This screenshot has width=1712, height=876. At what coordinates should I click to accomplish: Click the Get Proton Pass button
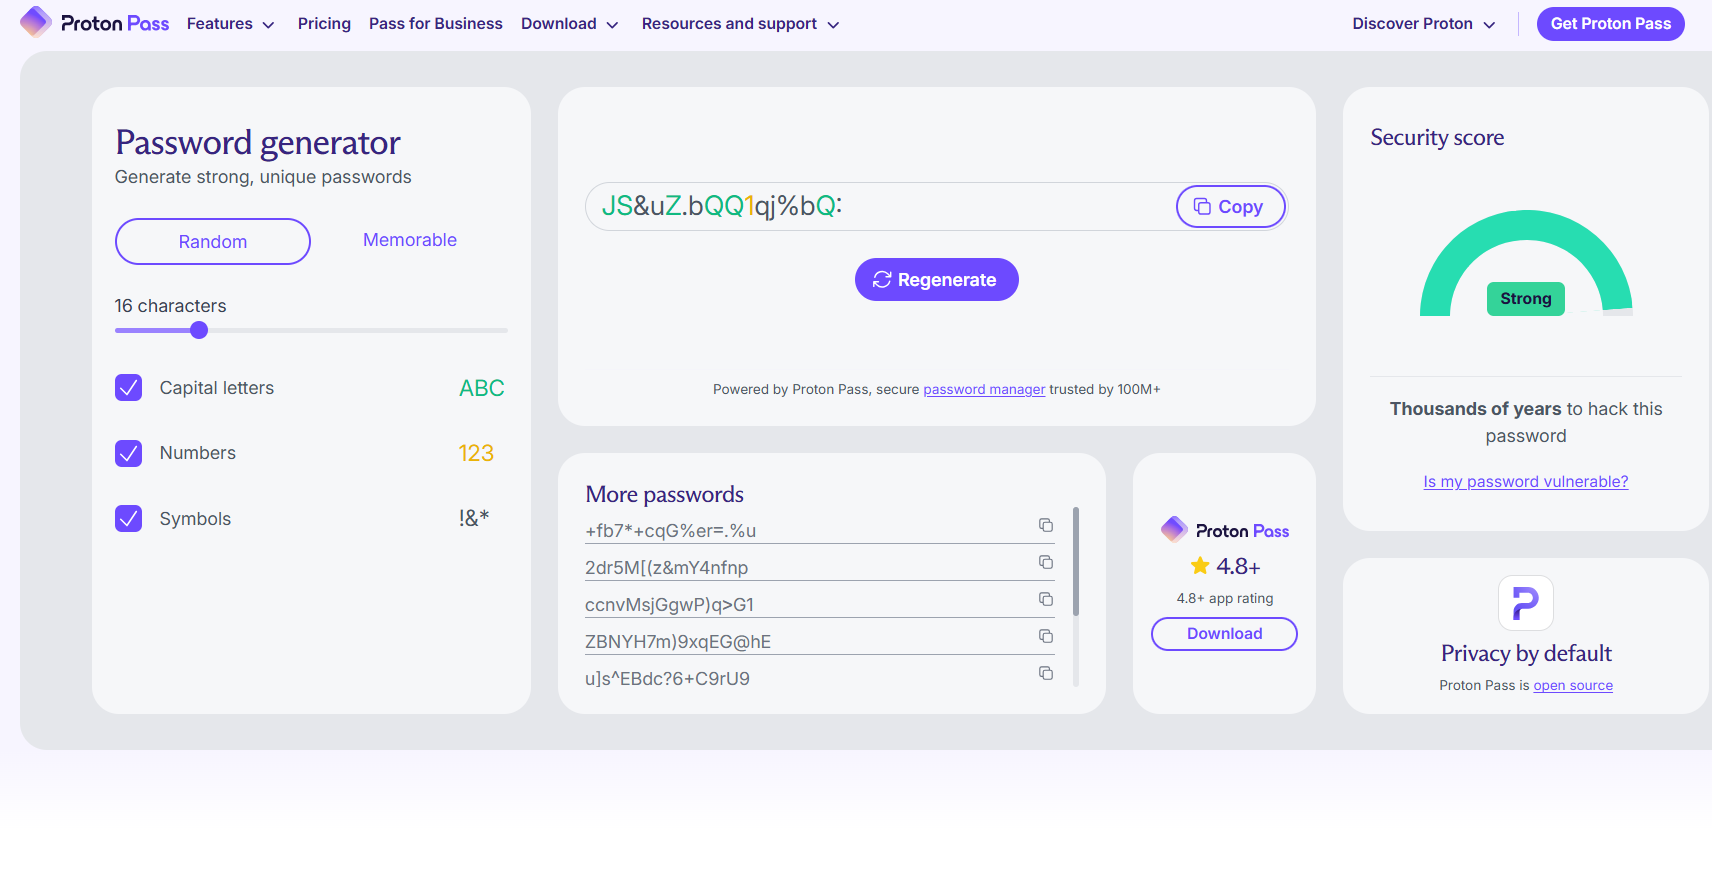pos(1610,24)
